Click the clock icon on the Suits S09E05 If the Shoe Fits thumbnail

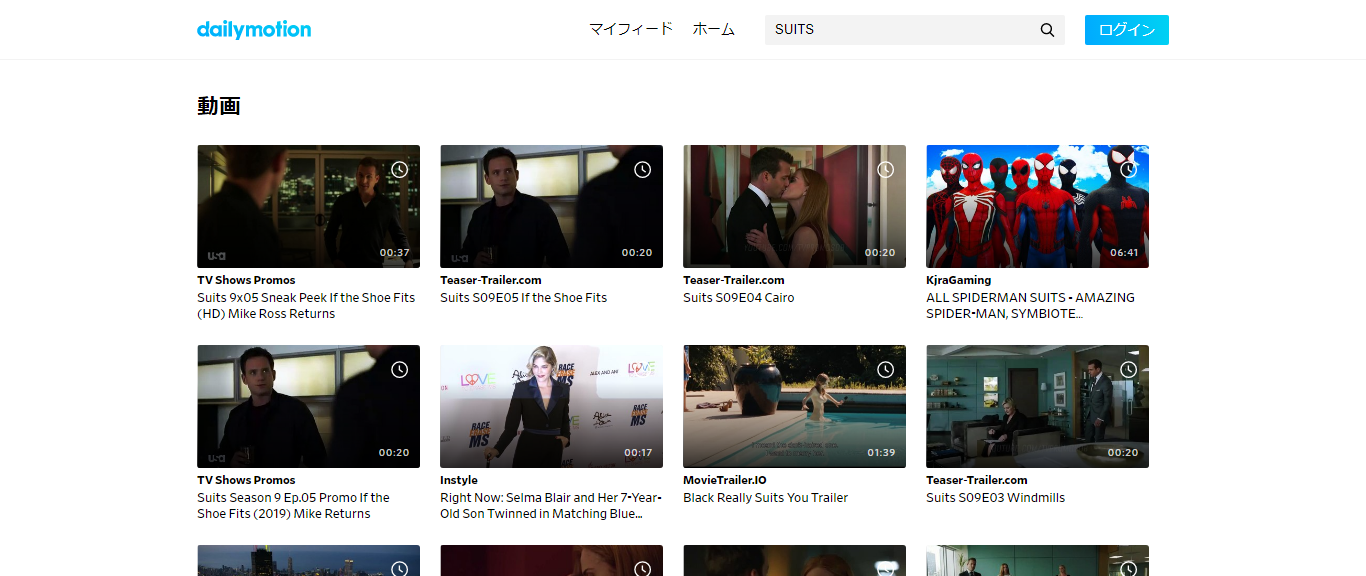[642, 170]
